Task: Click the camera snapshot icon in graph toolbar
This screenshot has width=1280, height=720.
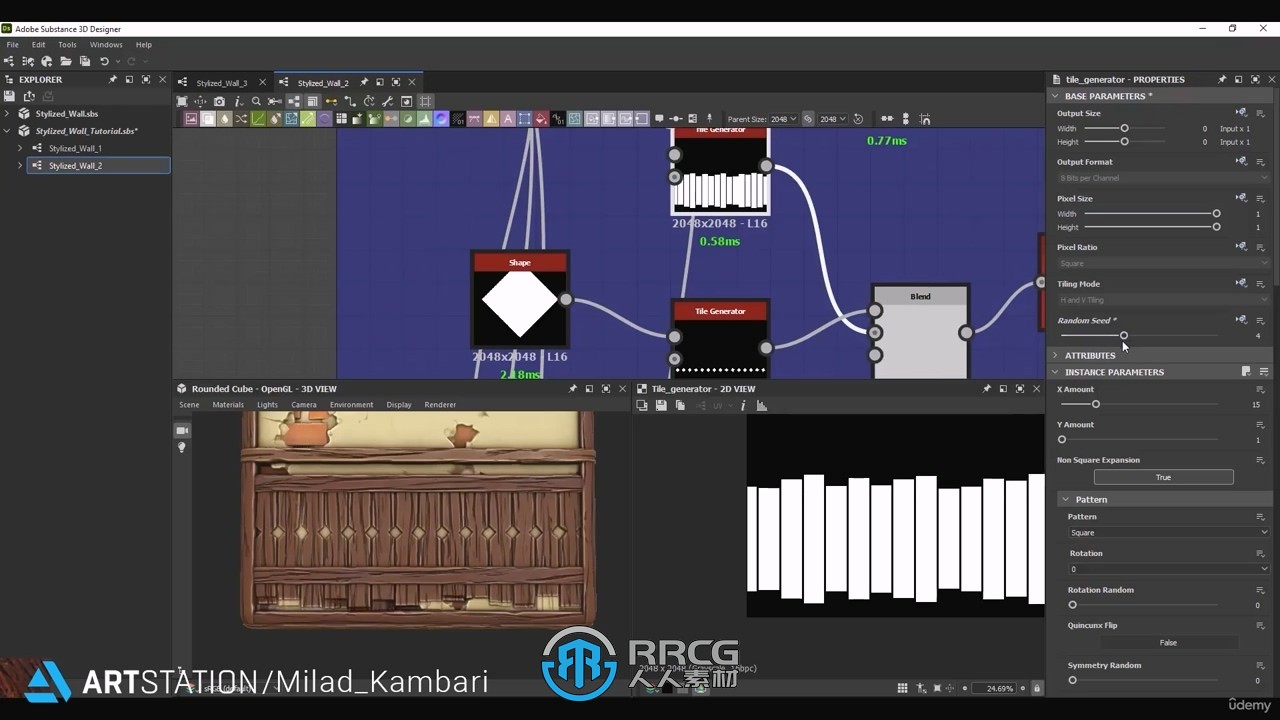Action: click(x=219, y=101)
